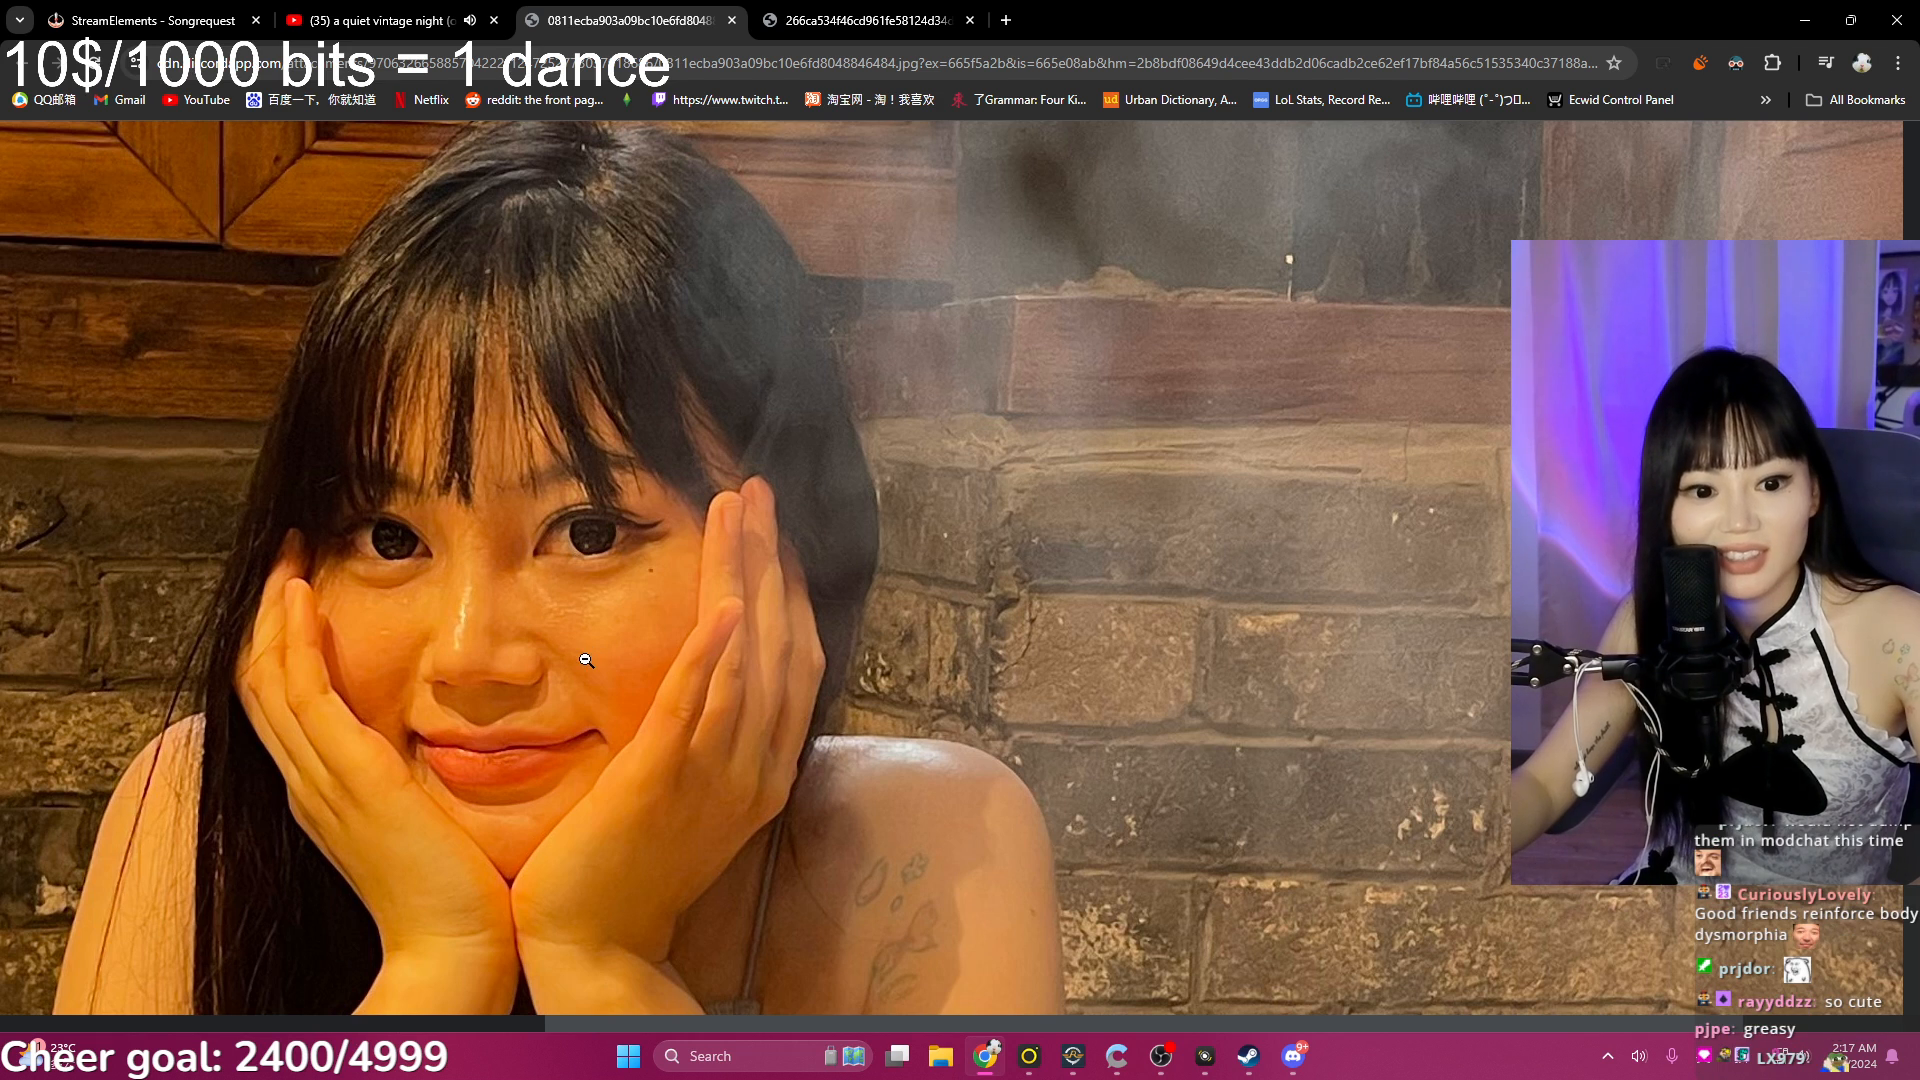Click the Windows taskbar Search box
This screenshot has width=1920, height=1080.
[x=745, y=1056]
